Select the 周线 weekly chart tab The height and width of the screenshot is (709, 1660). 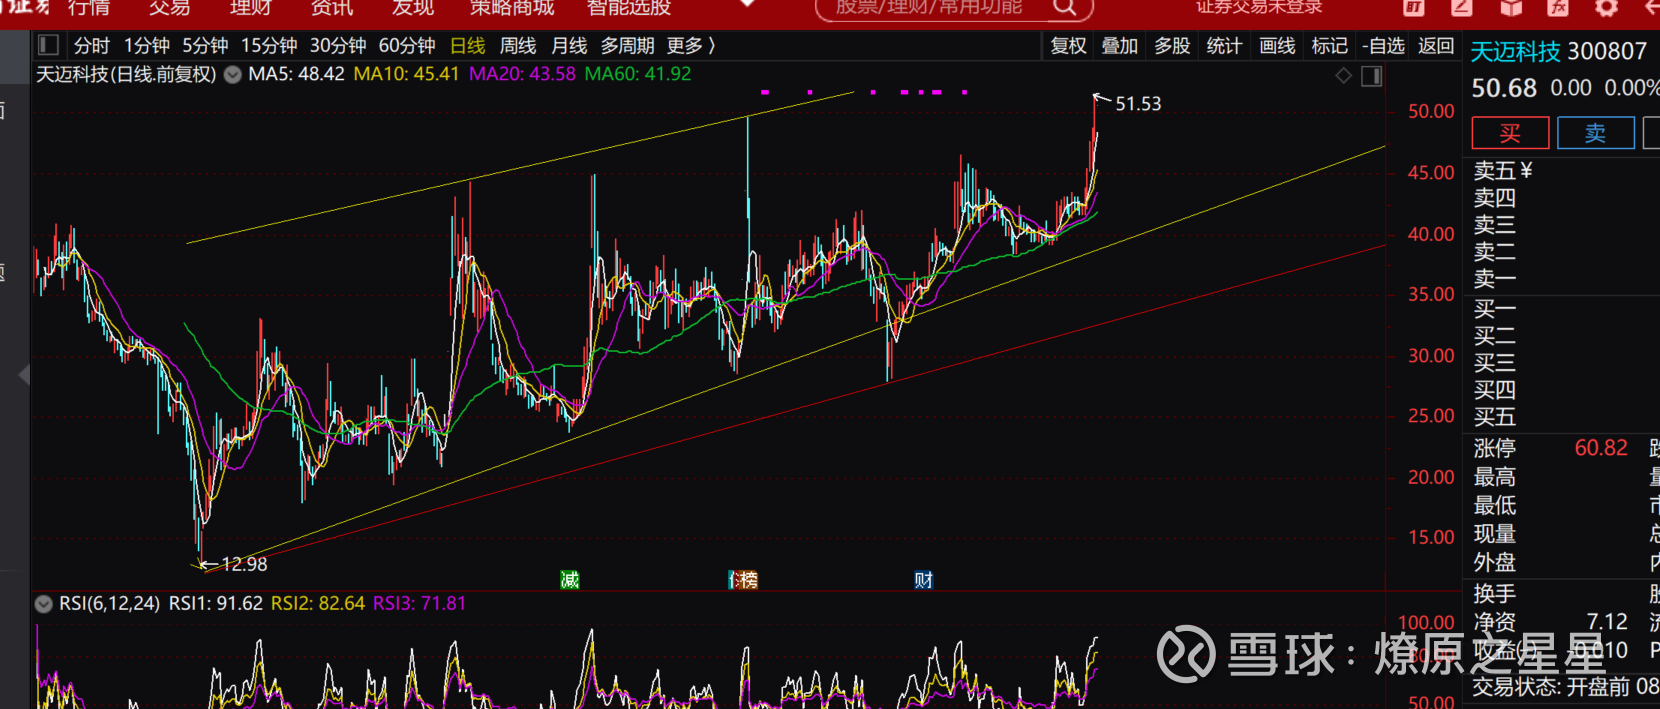(x=518, y=46)
